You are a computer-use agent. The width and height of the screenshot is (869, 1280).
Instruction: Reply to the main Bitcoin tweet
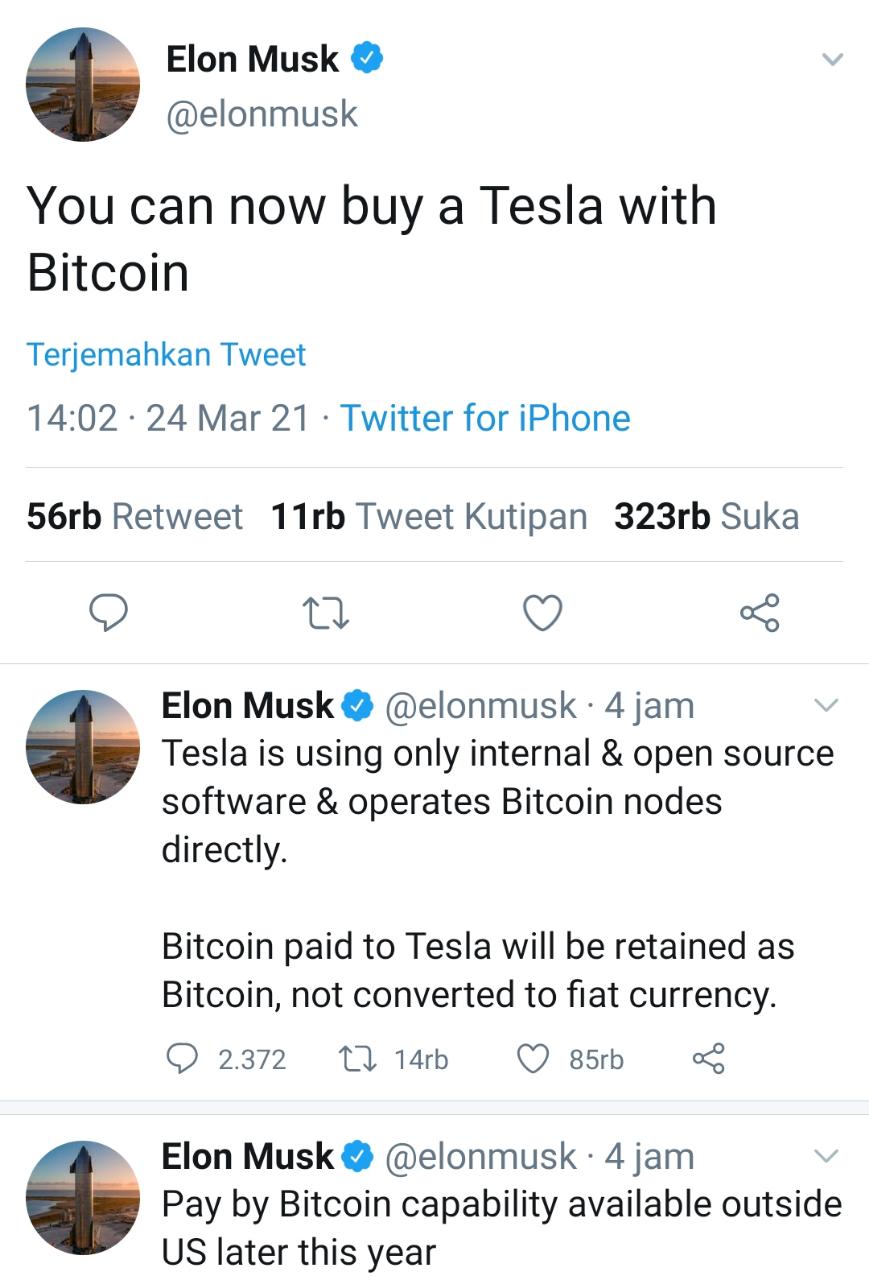tap(109, 612)
